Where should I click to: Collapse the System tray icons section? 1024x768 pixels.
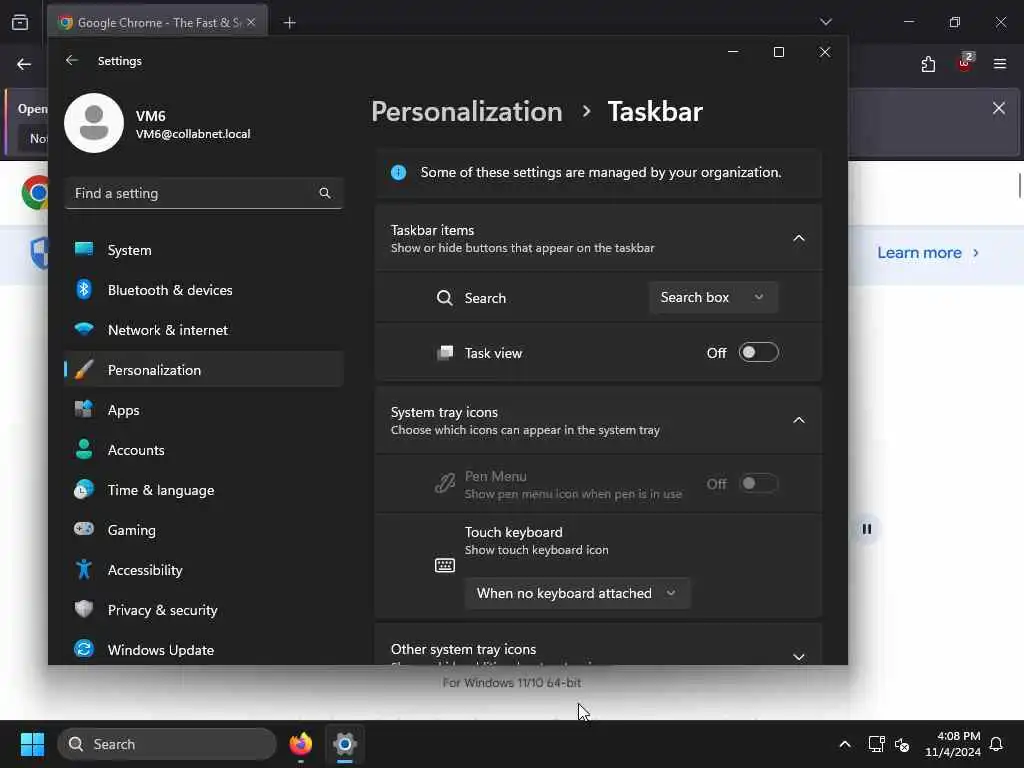[x=799, y=420]
